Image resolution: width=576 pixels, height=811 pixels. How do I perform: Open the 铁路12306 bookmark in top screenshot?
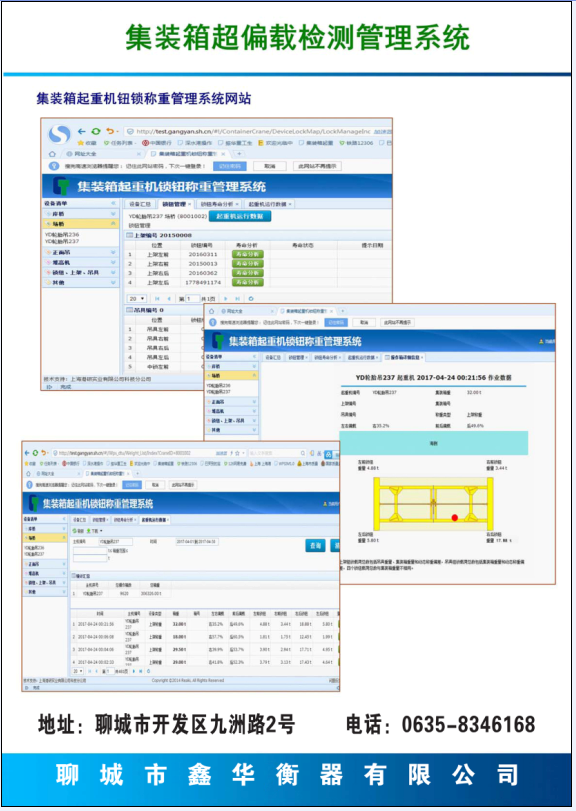(356, 143)
